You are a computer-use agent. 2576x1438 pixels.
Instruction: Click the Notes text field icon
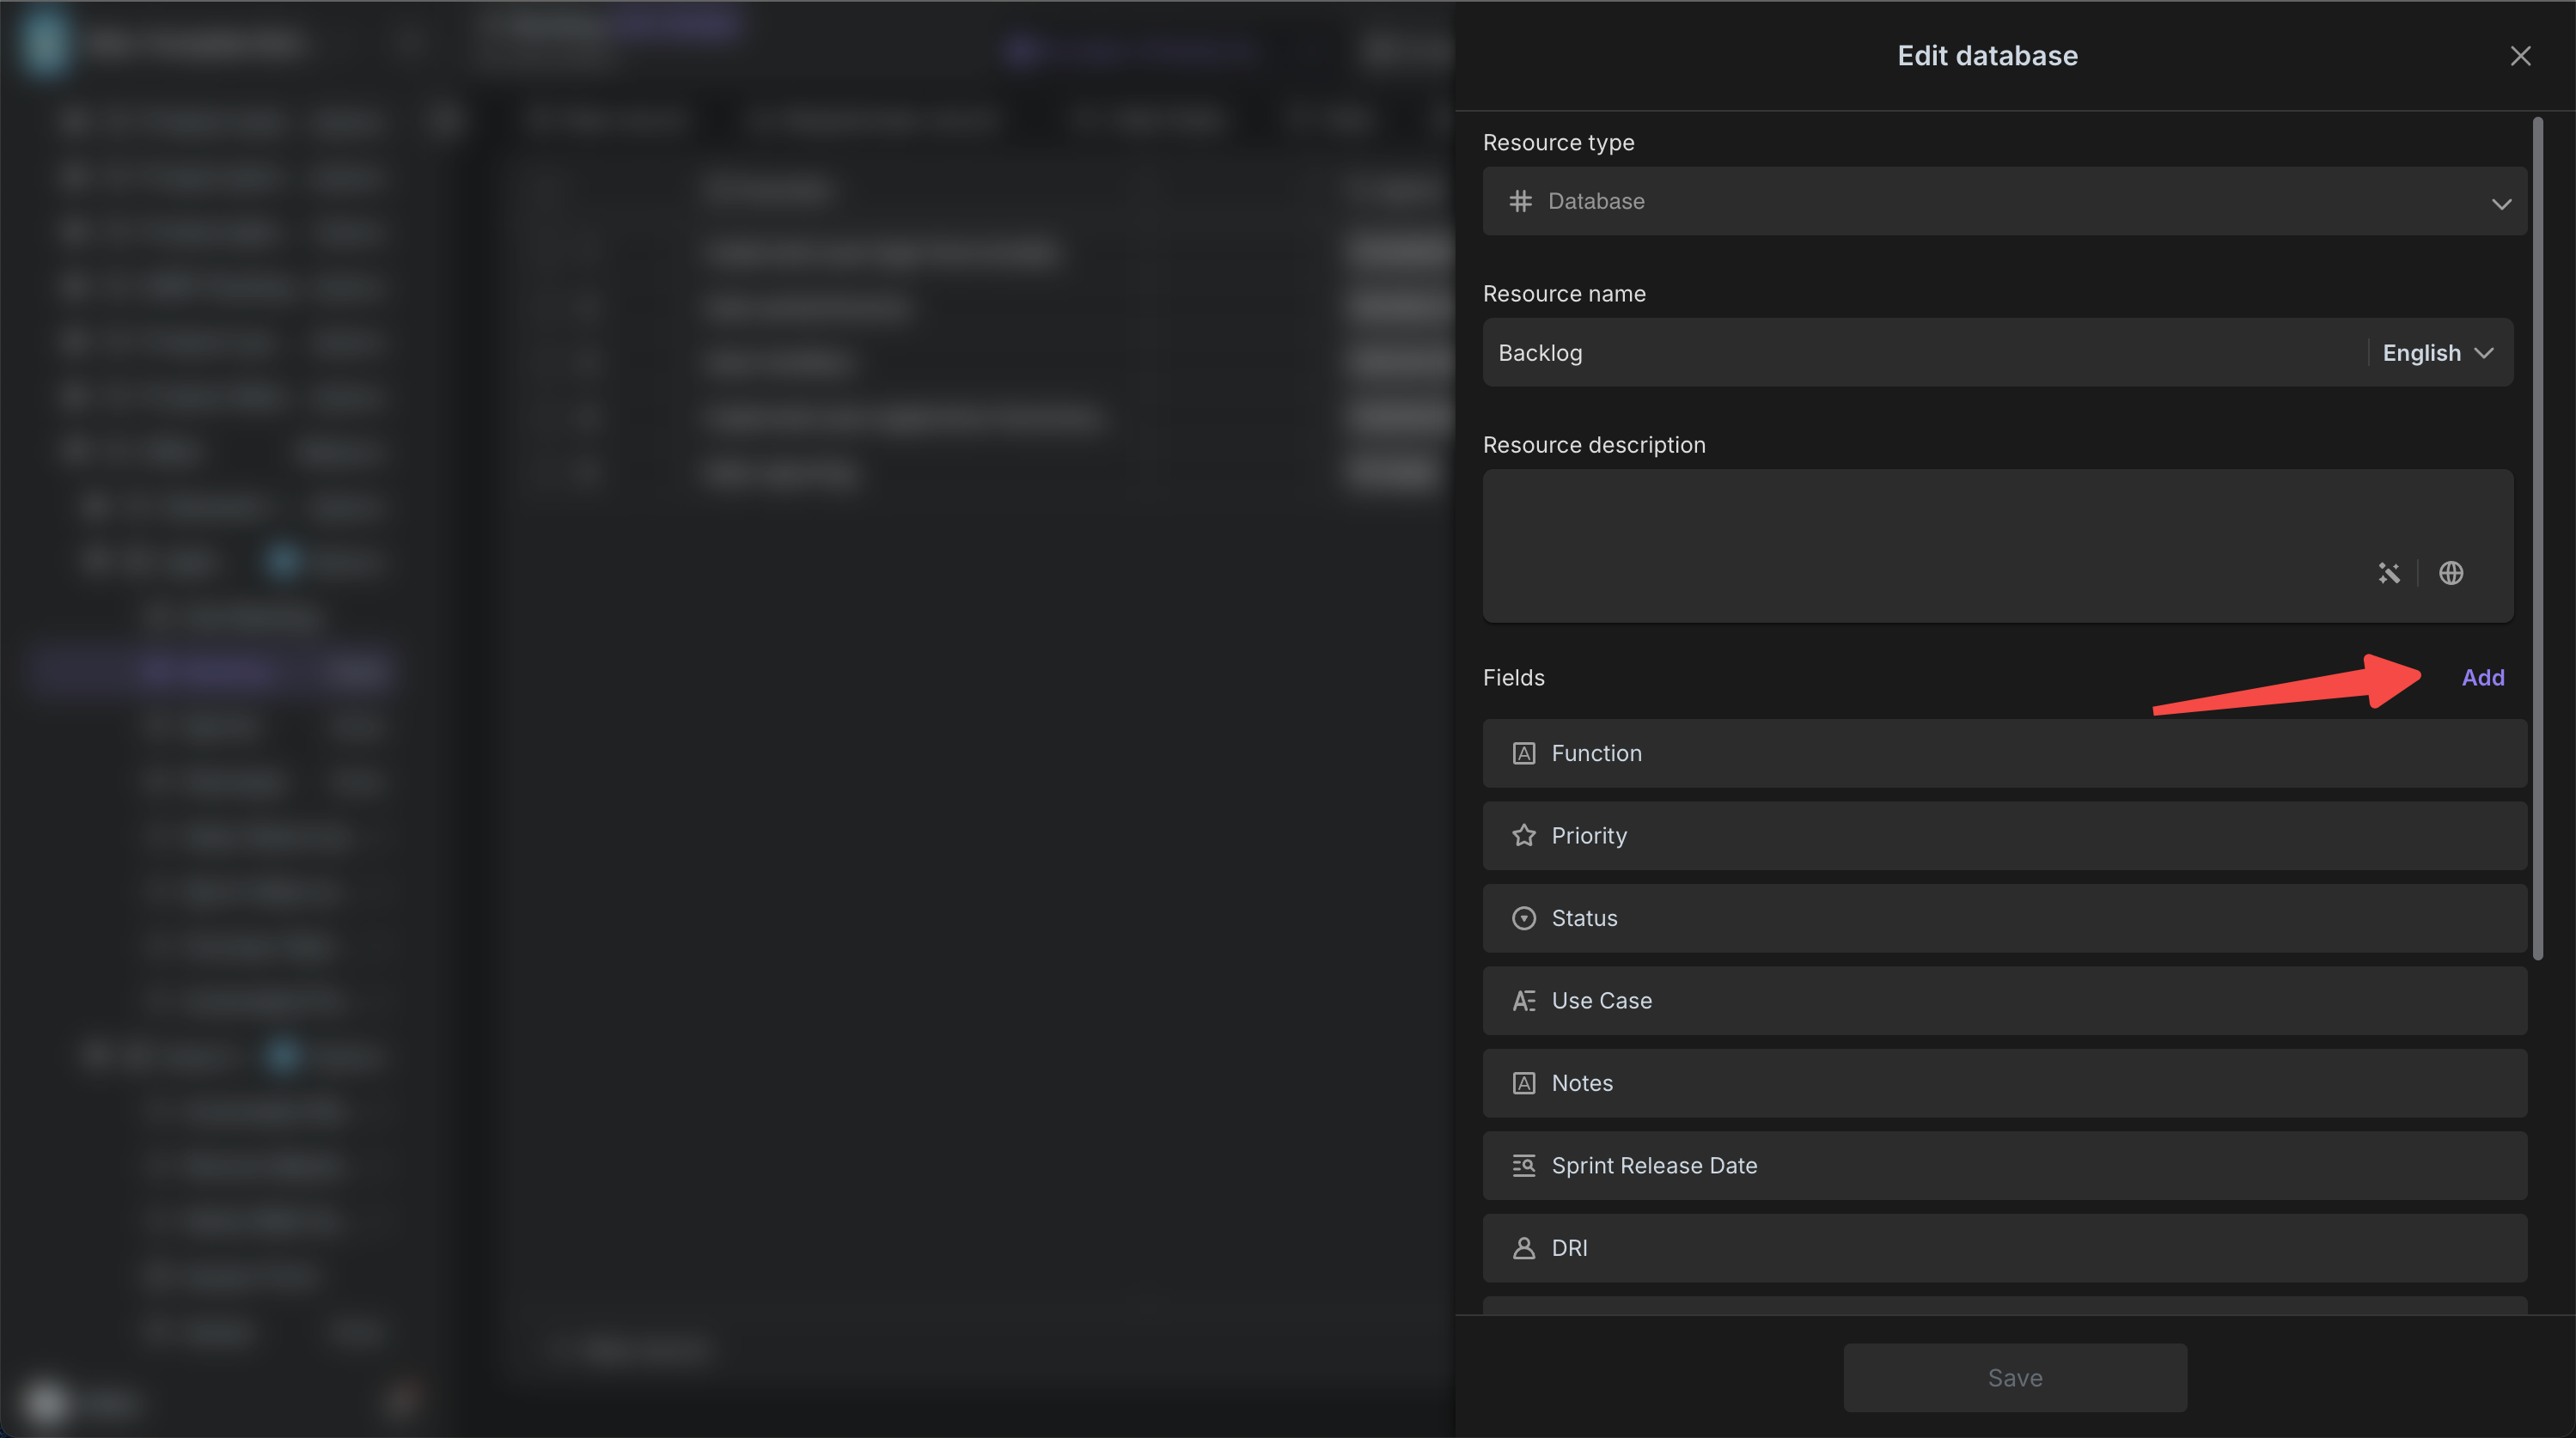pyautogui.click(x=1523, y=1083)
